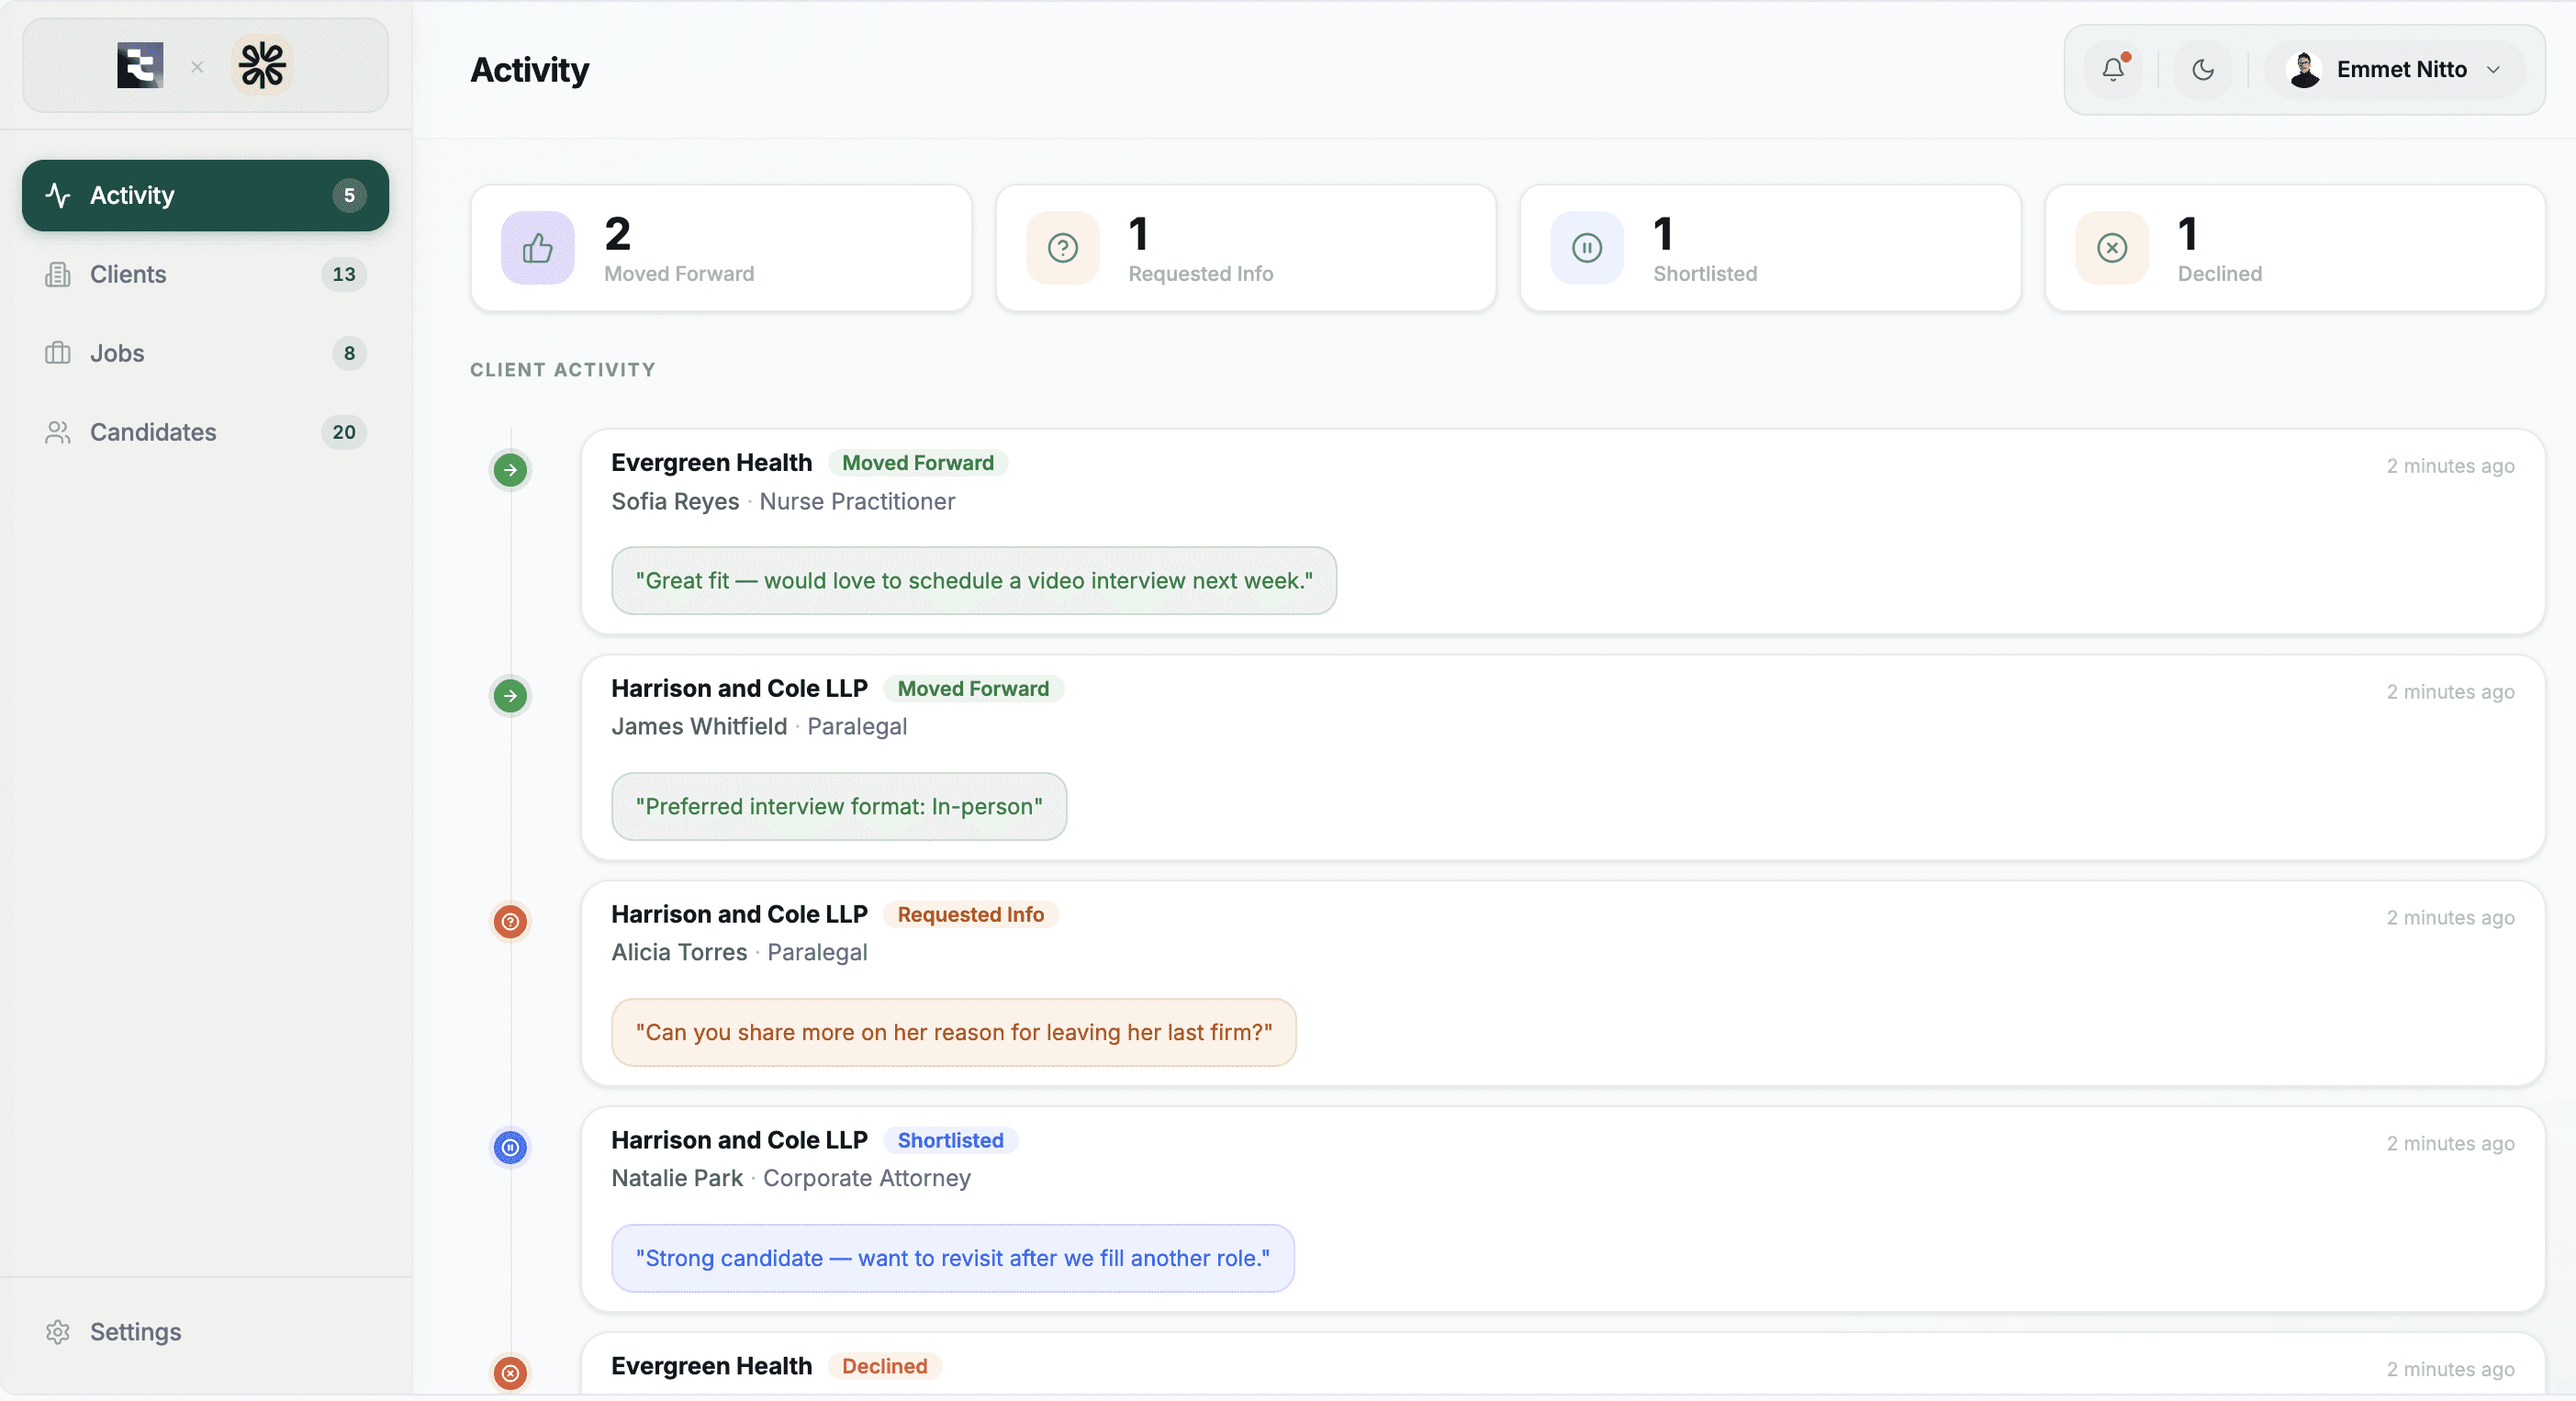Click the Clients building icon

58,274
